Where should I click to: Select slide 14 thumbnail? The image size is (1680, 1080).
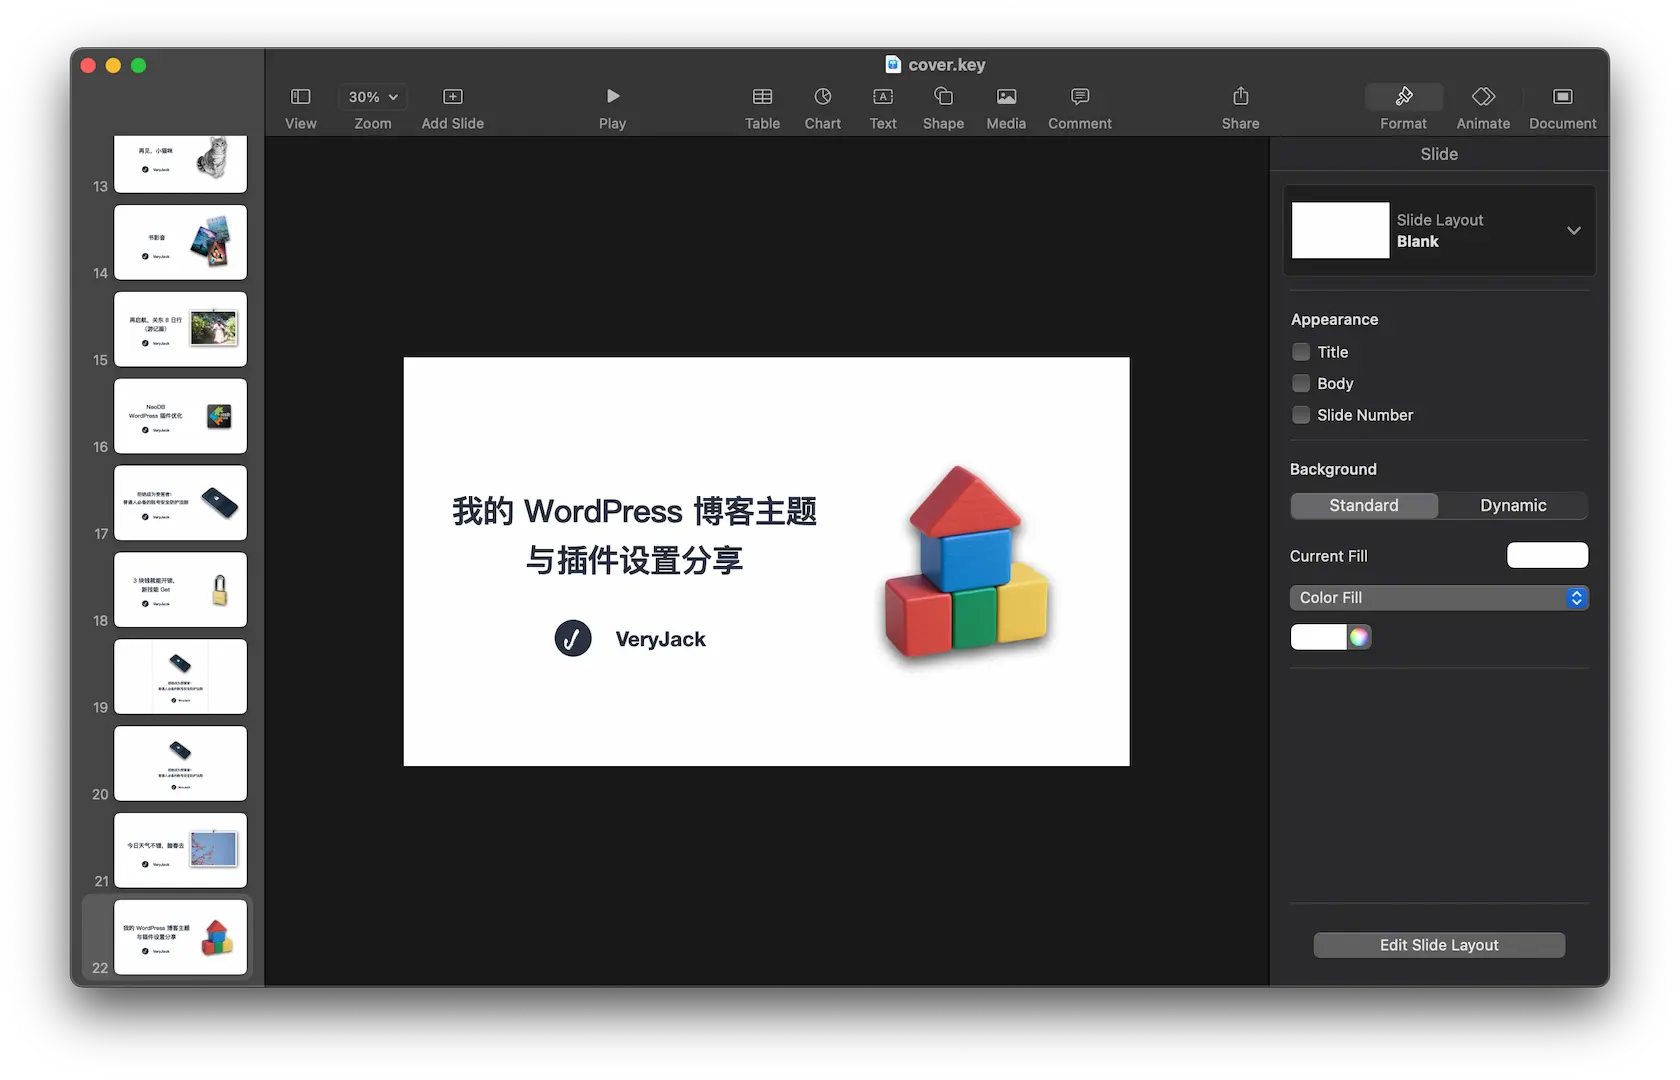180,242
